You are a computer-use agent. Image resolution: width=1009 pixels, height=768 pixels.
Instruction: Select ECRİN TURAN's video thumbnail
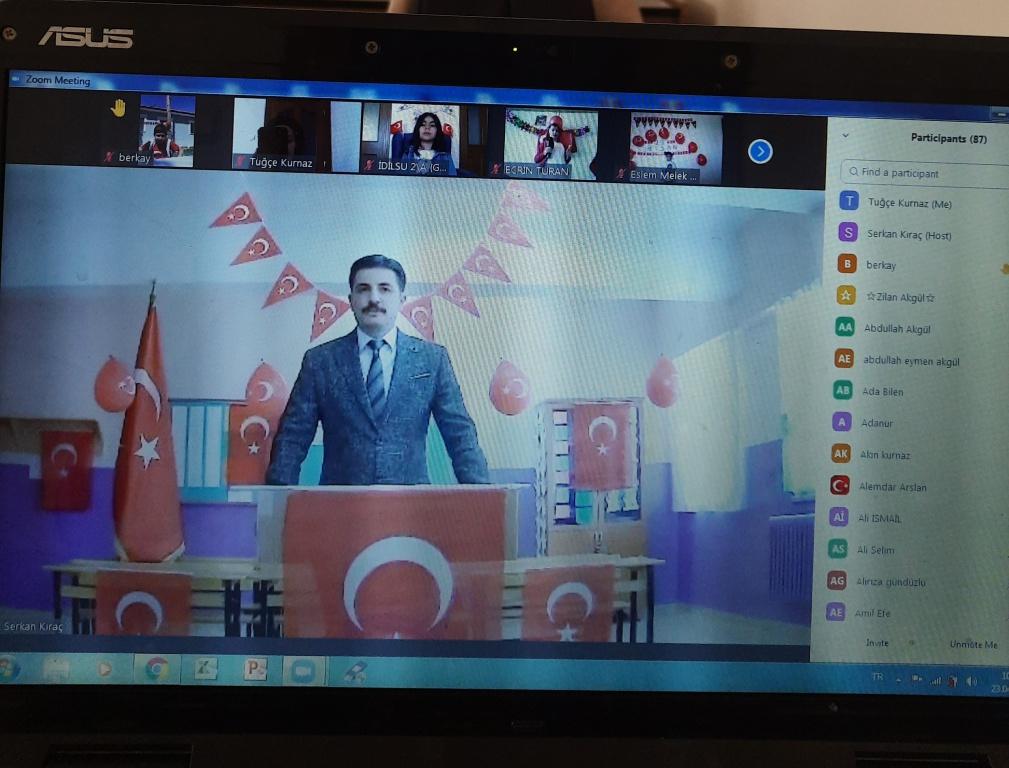(x=551, y=144)
